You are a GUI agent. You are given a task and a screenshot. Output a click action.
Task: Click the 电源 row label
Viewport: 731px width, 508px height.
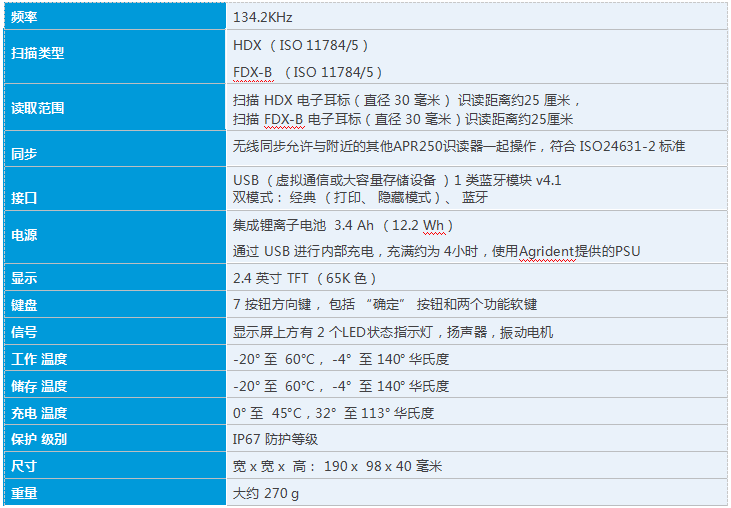pos(25,237)
